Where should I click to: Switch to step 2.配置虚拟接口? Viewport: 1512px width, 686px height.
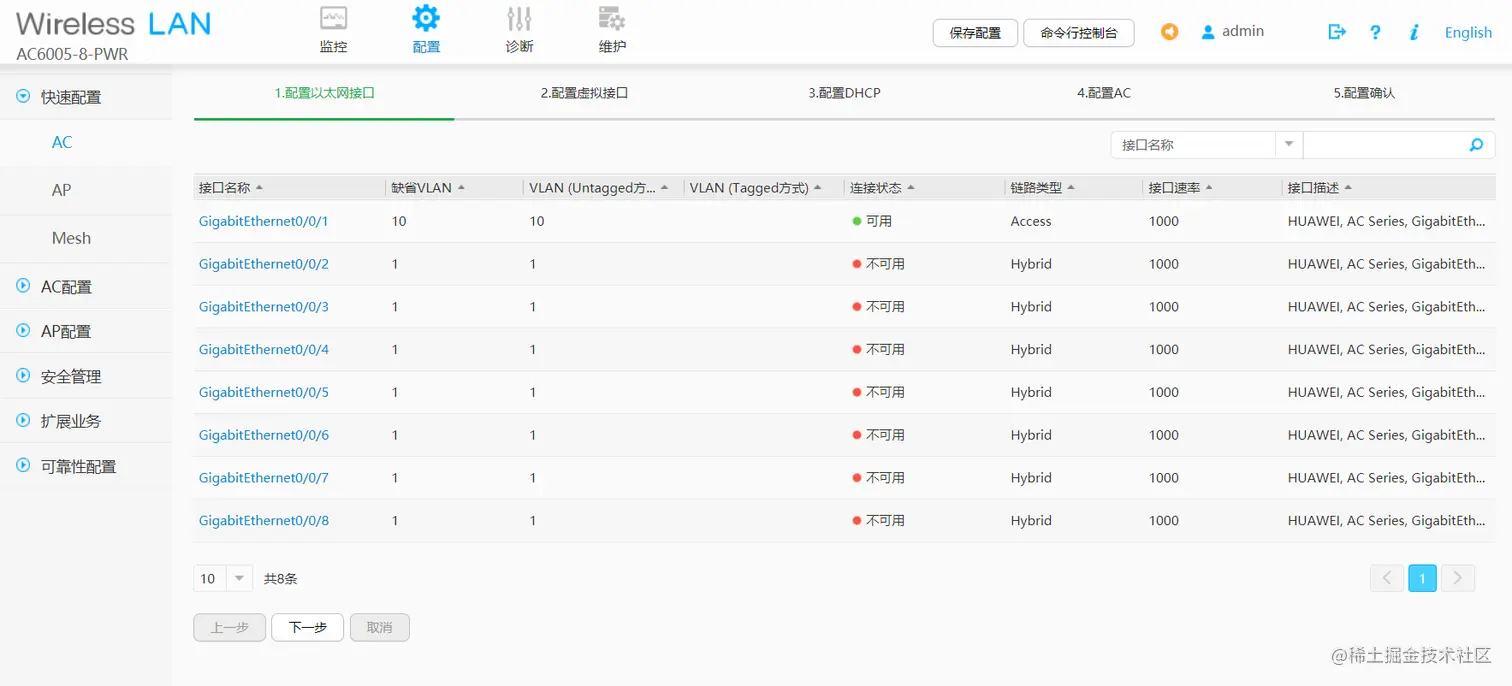coord(584,93)
